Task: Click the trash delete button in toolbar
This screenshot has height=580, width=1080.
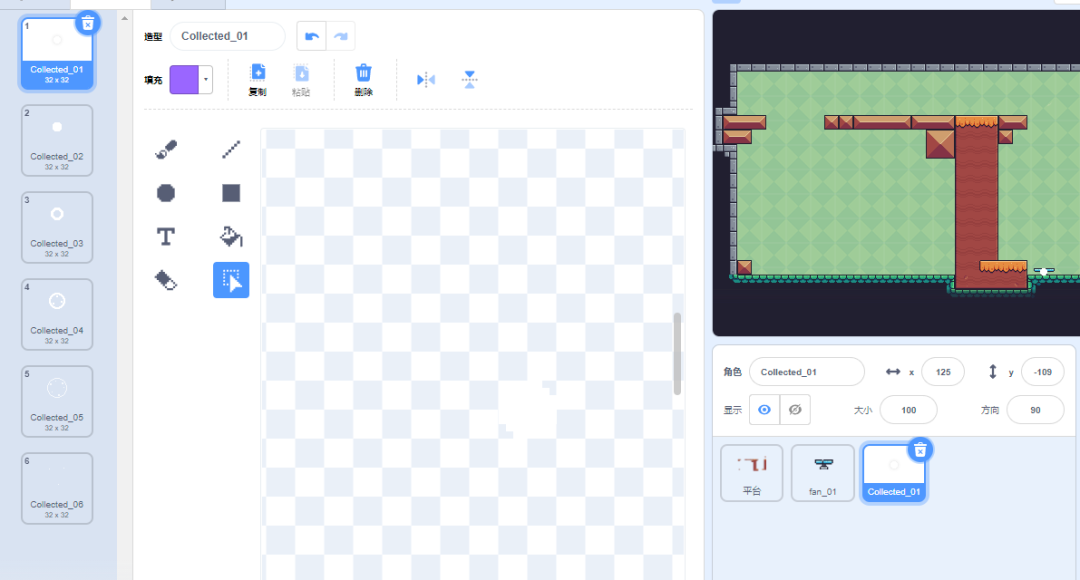Action: point(364,79)
